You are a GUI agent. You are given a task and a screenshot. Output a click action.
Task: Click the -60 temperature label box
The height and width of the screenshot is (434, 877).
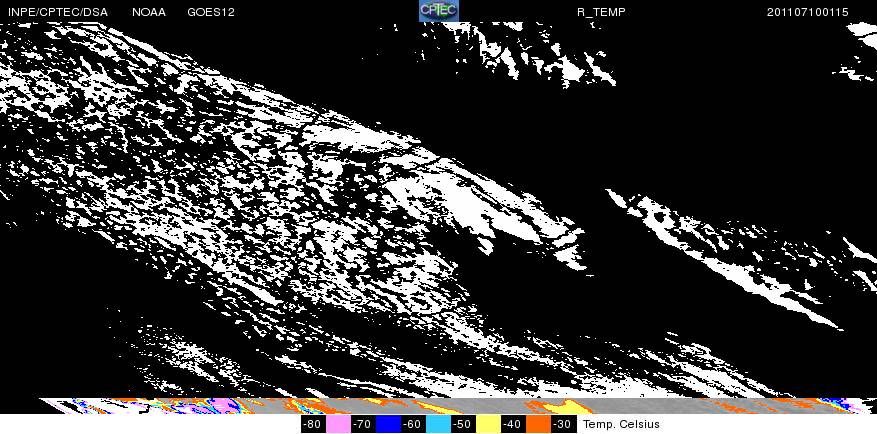coord(413,424)
